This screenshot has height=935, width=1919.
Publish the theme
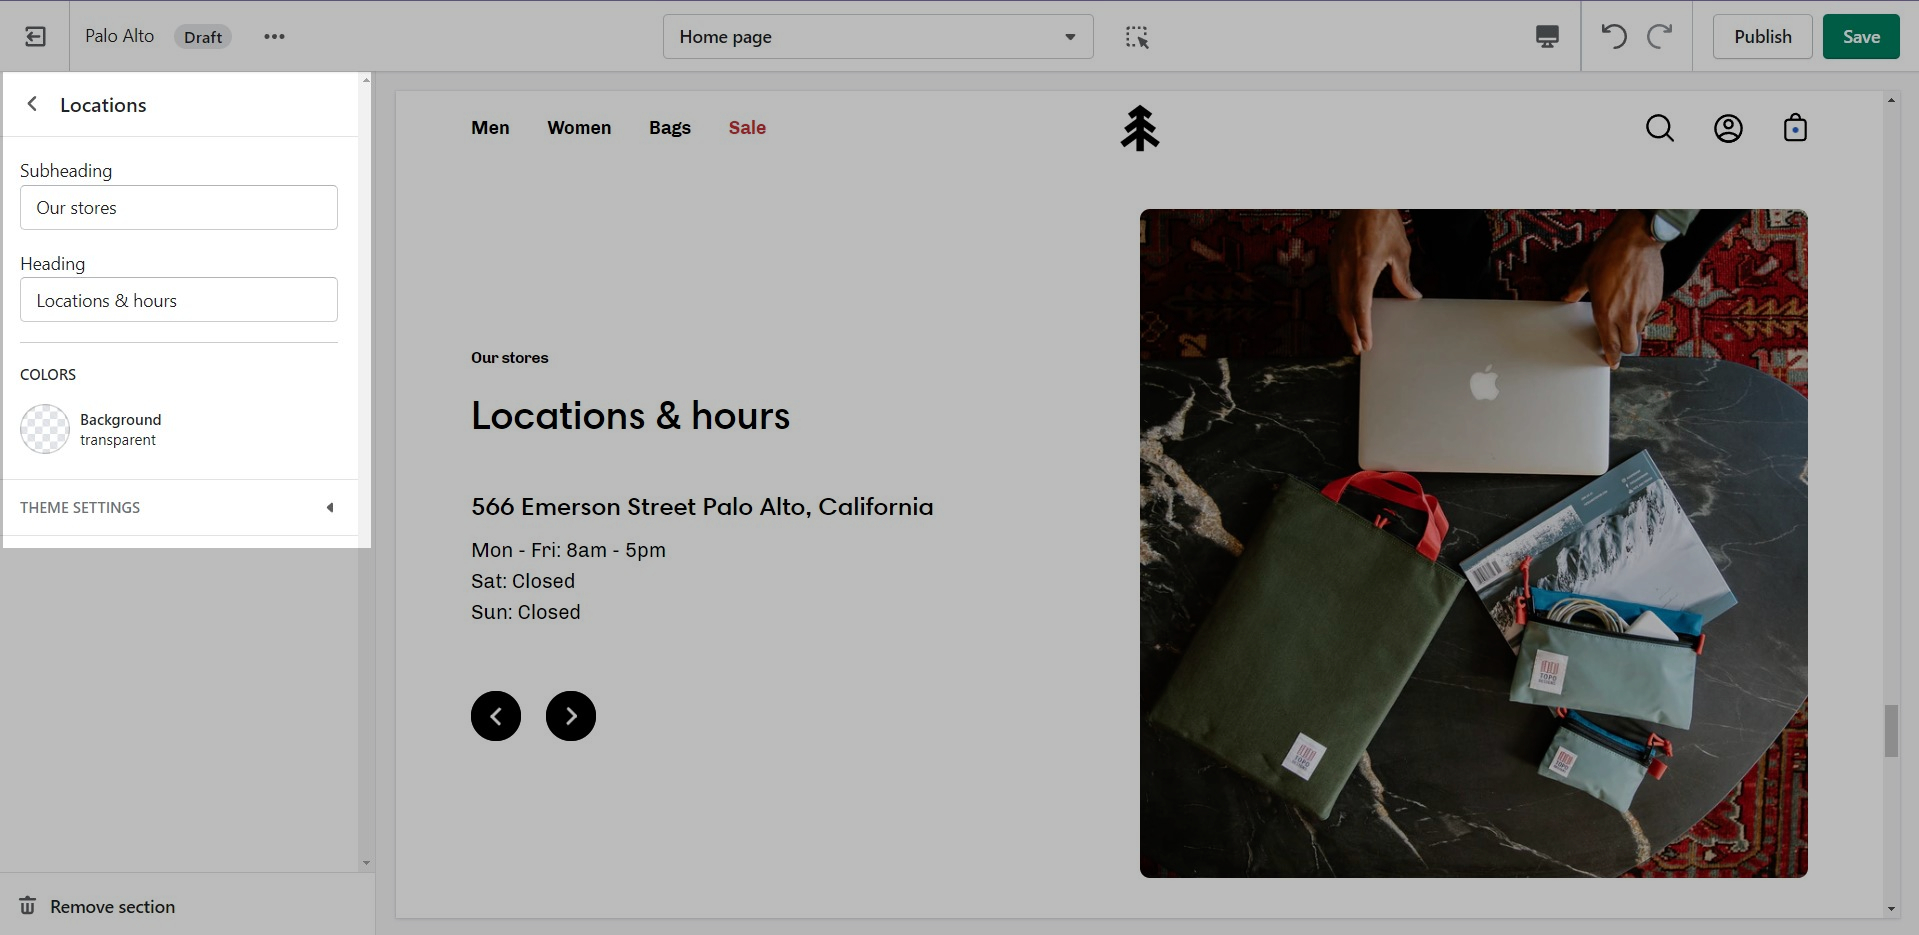tap(1762, 37)
